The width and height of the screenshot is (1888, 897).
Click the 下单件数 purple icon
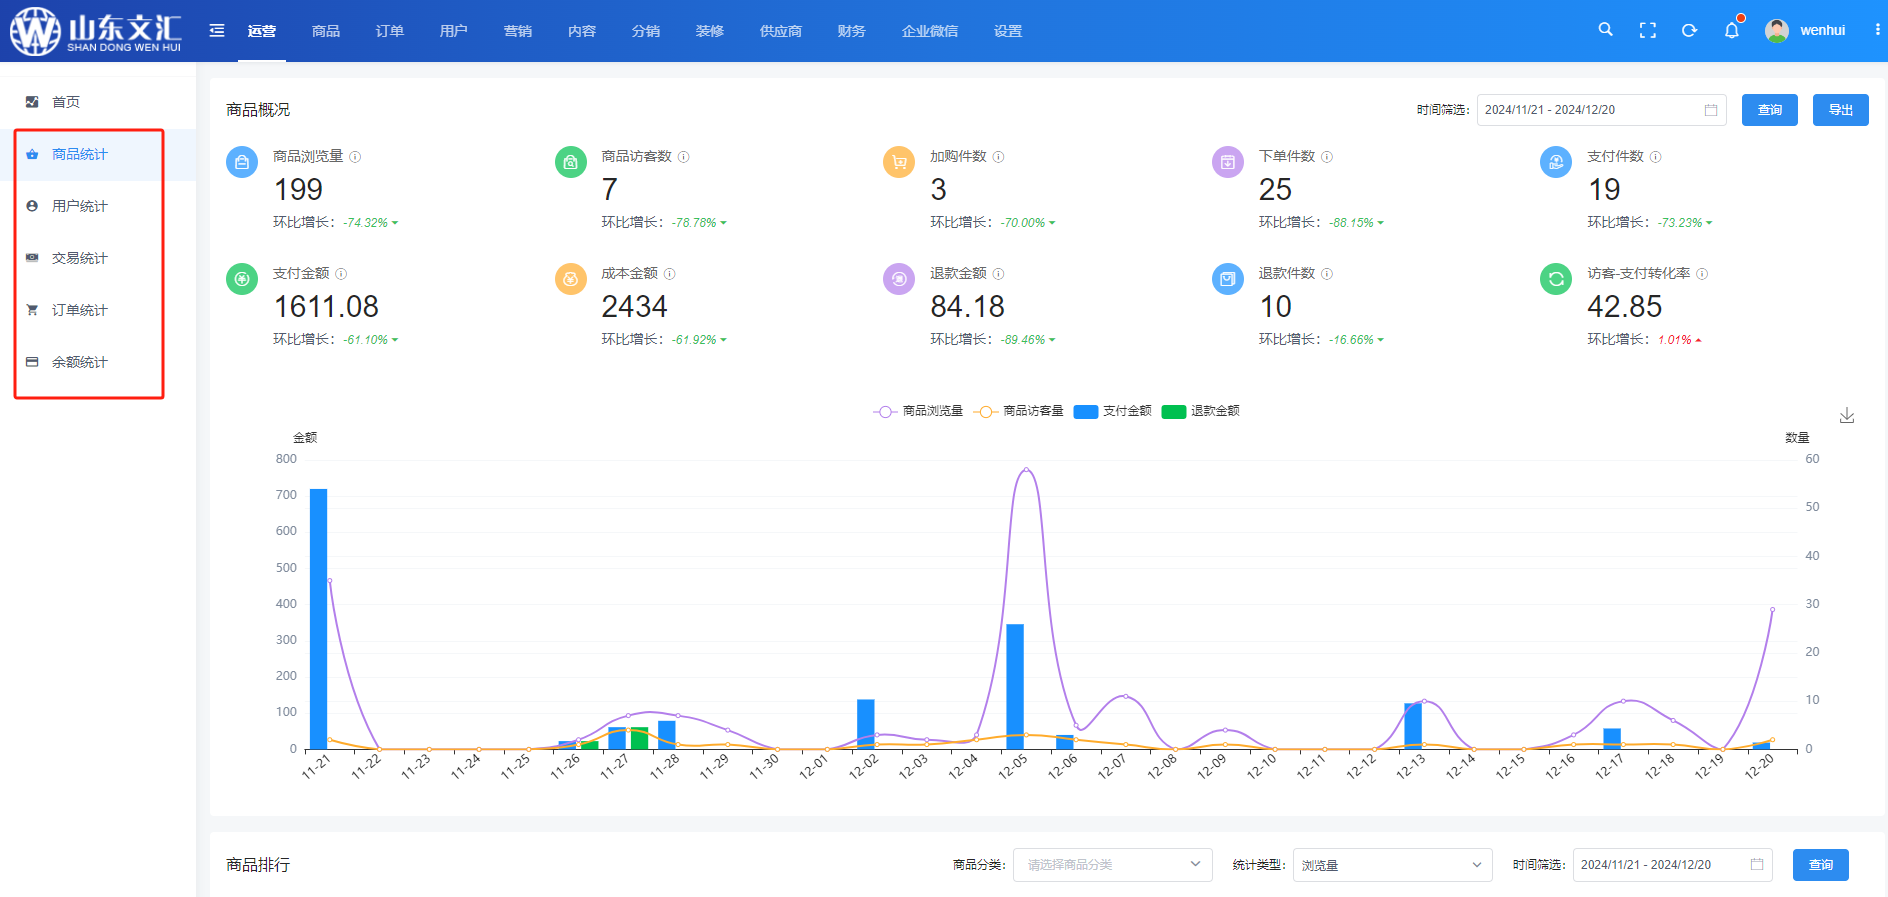1228,162
